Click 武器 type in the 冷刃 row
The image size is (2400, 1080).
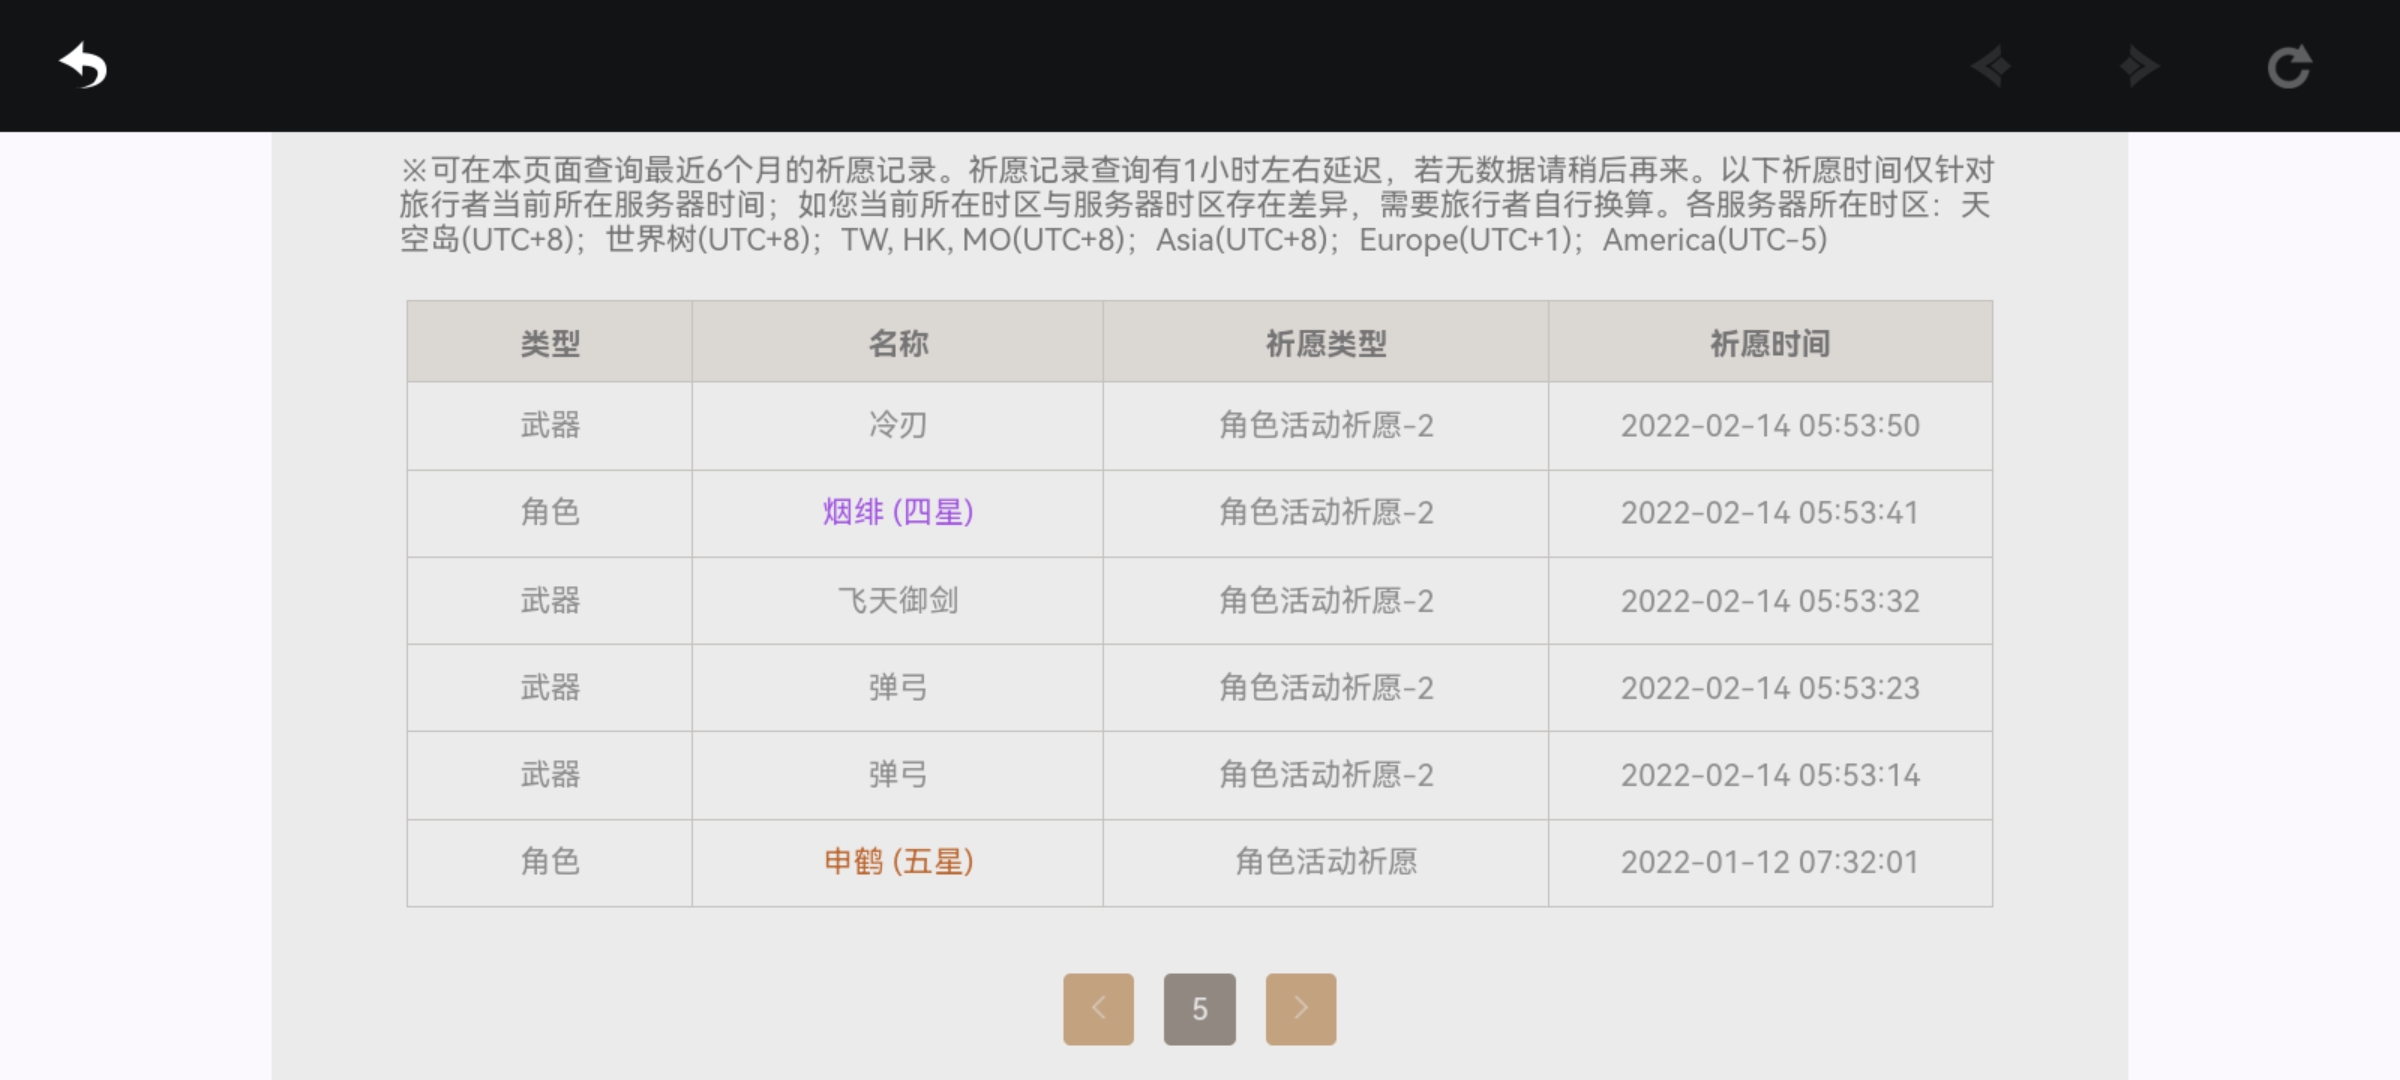(x=550, y=425)
